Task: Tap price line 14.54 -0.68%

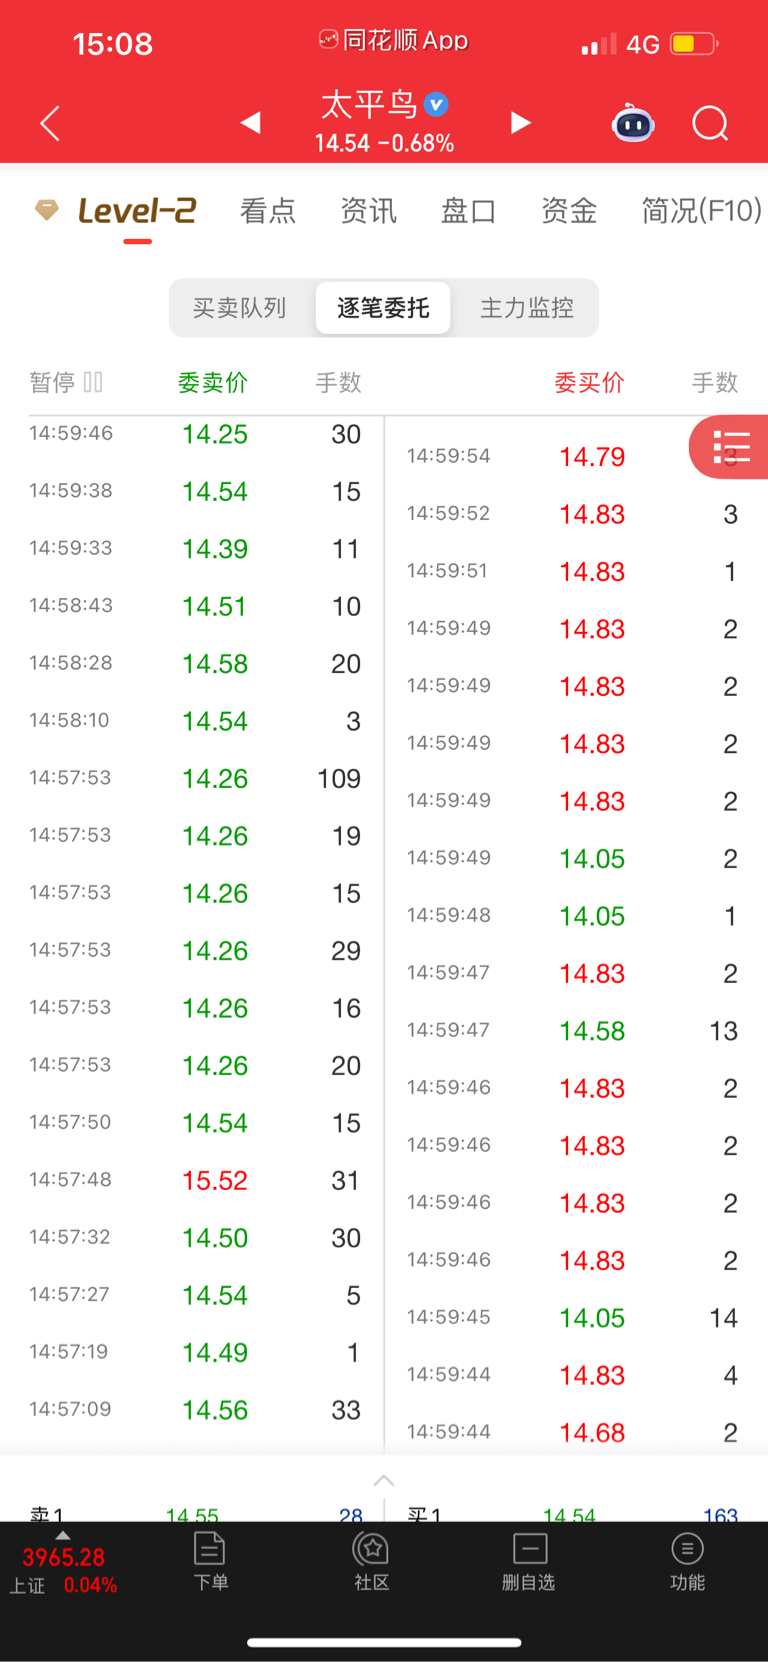Action: [x=384, y=143]
